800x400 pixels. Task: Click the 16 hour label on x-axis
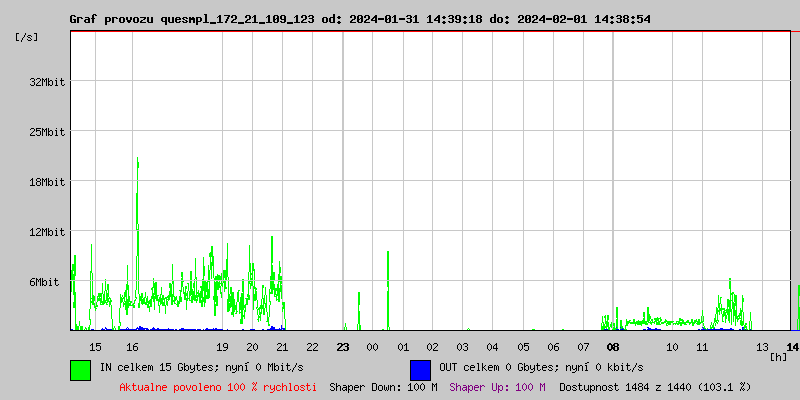[132, 347]
